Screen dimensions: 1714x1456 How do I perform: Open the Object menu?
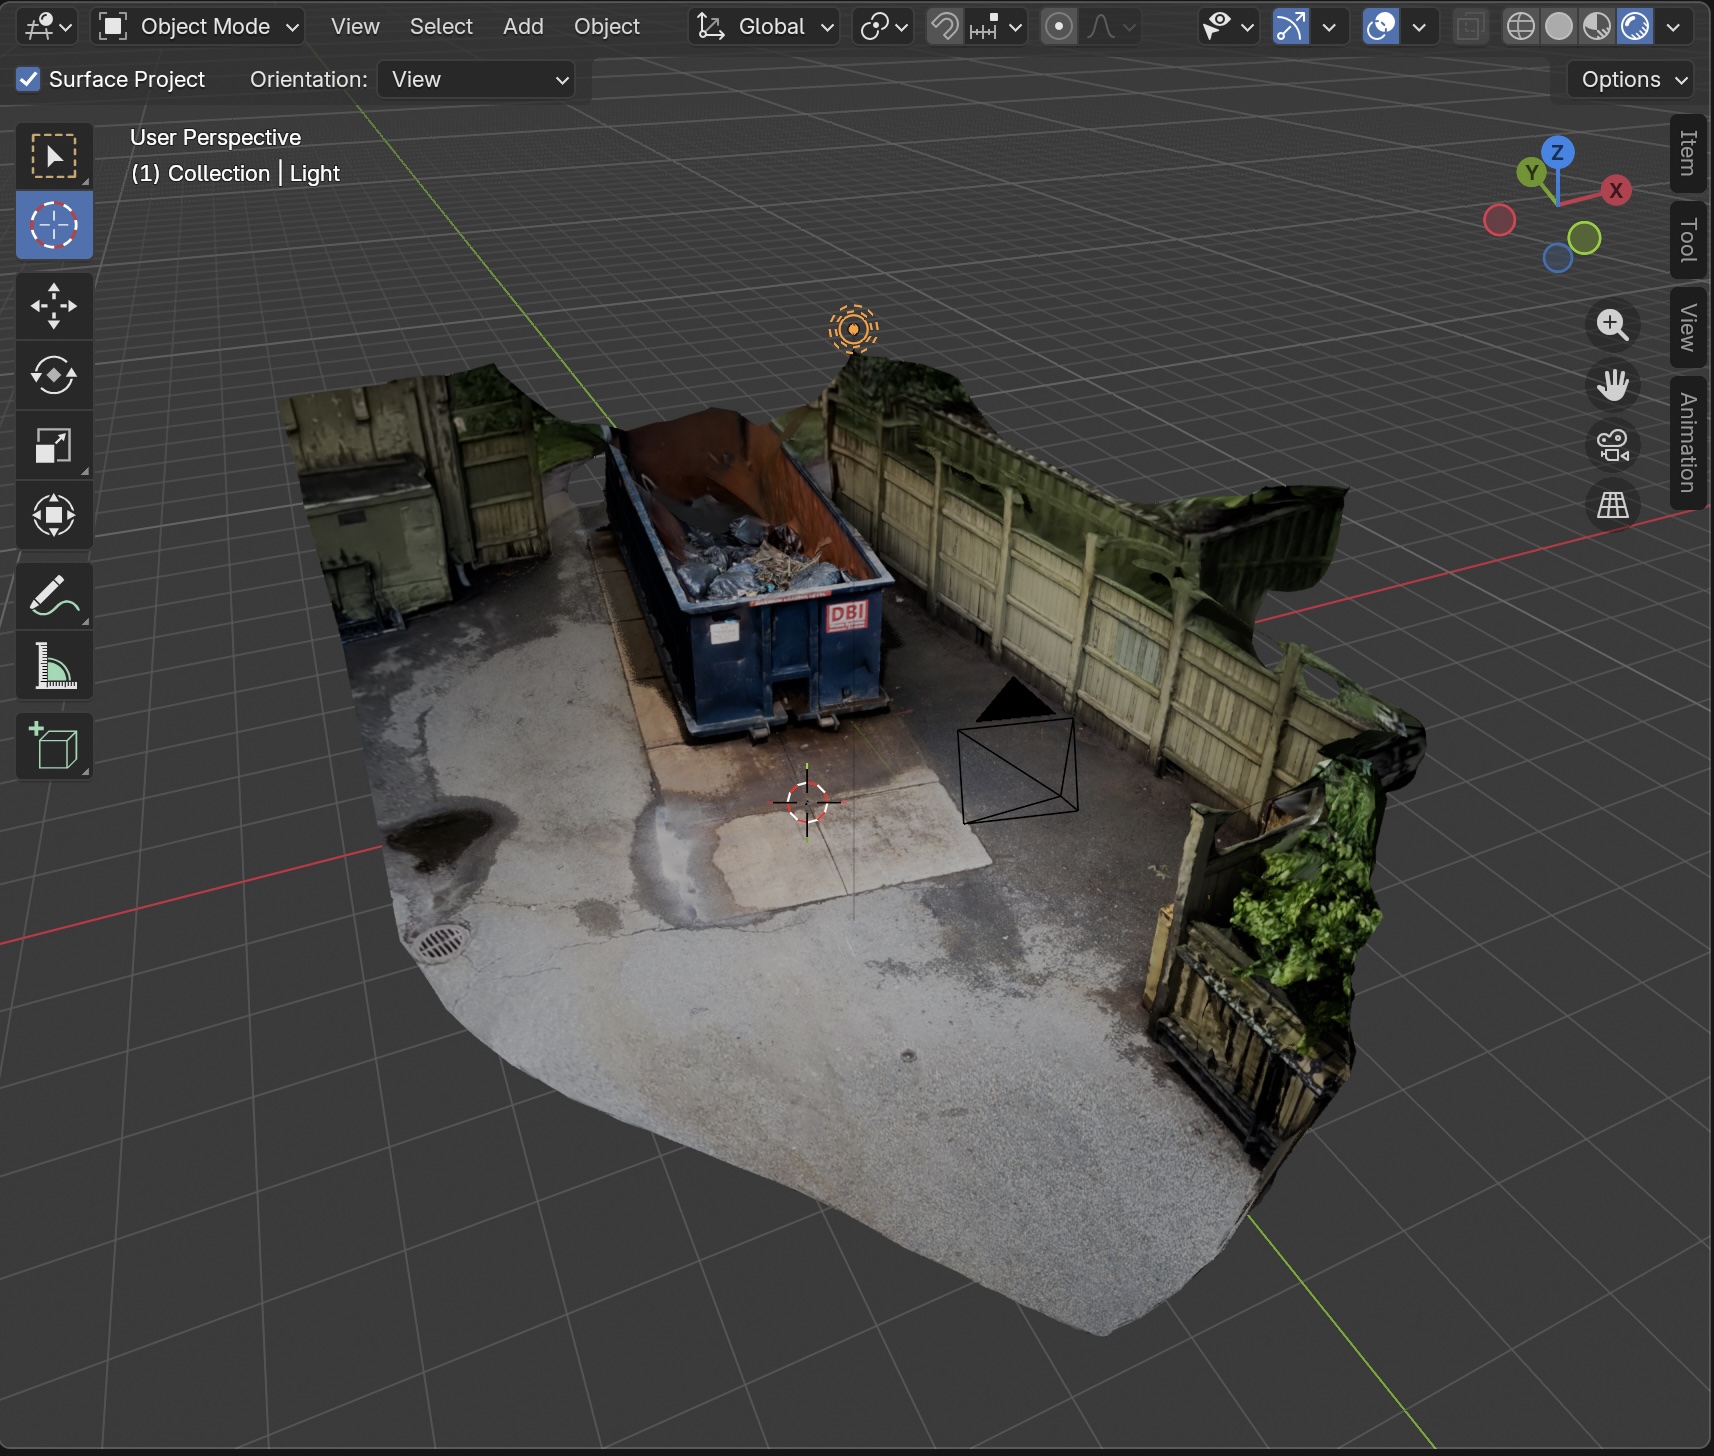[607, 27]
